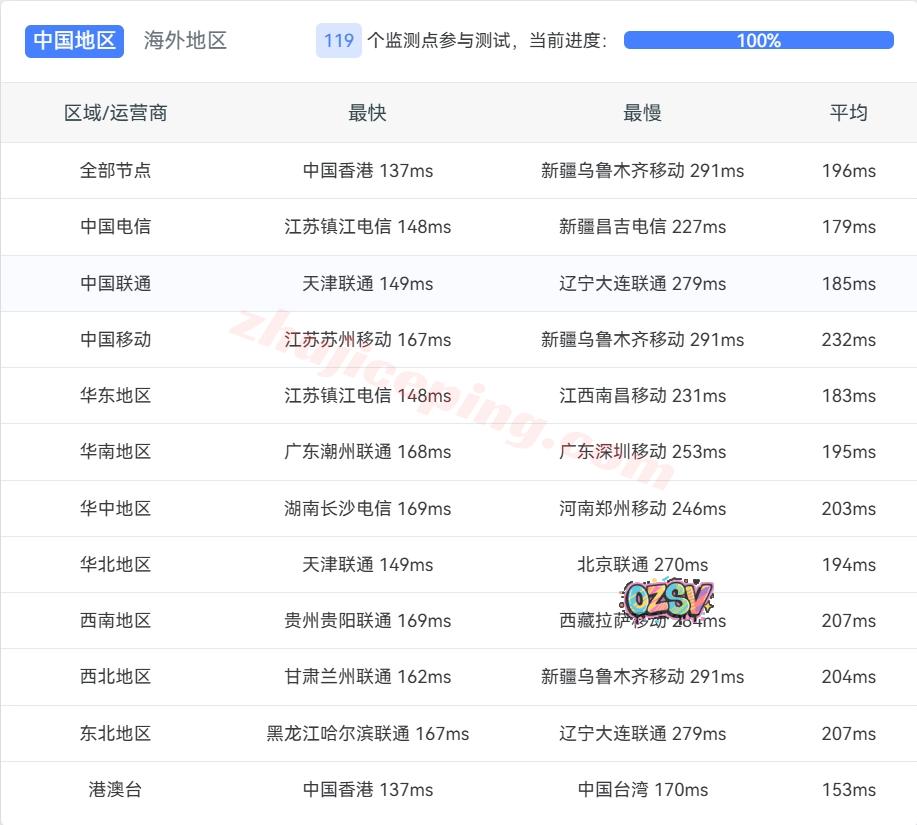Click the 119 monitoring points badge
This screenshot has height=825, width=917.
(338, 41)
